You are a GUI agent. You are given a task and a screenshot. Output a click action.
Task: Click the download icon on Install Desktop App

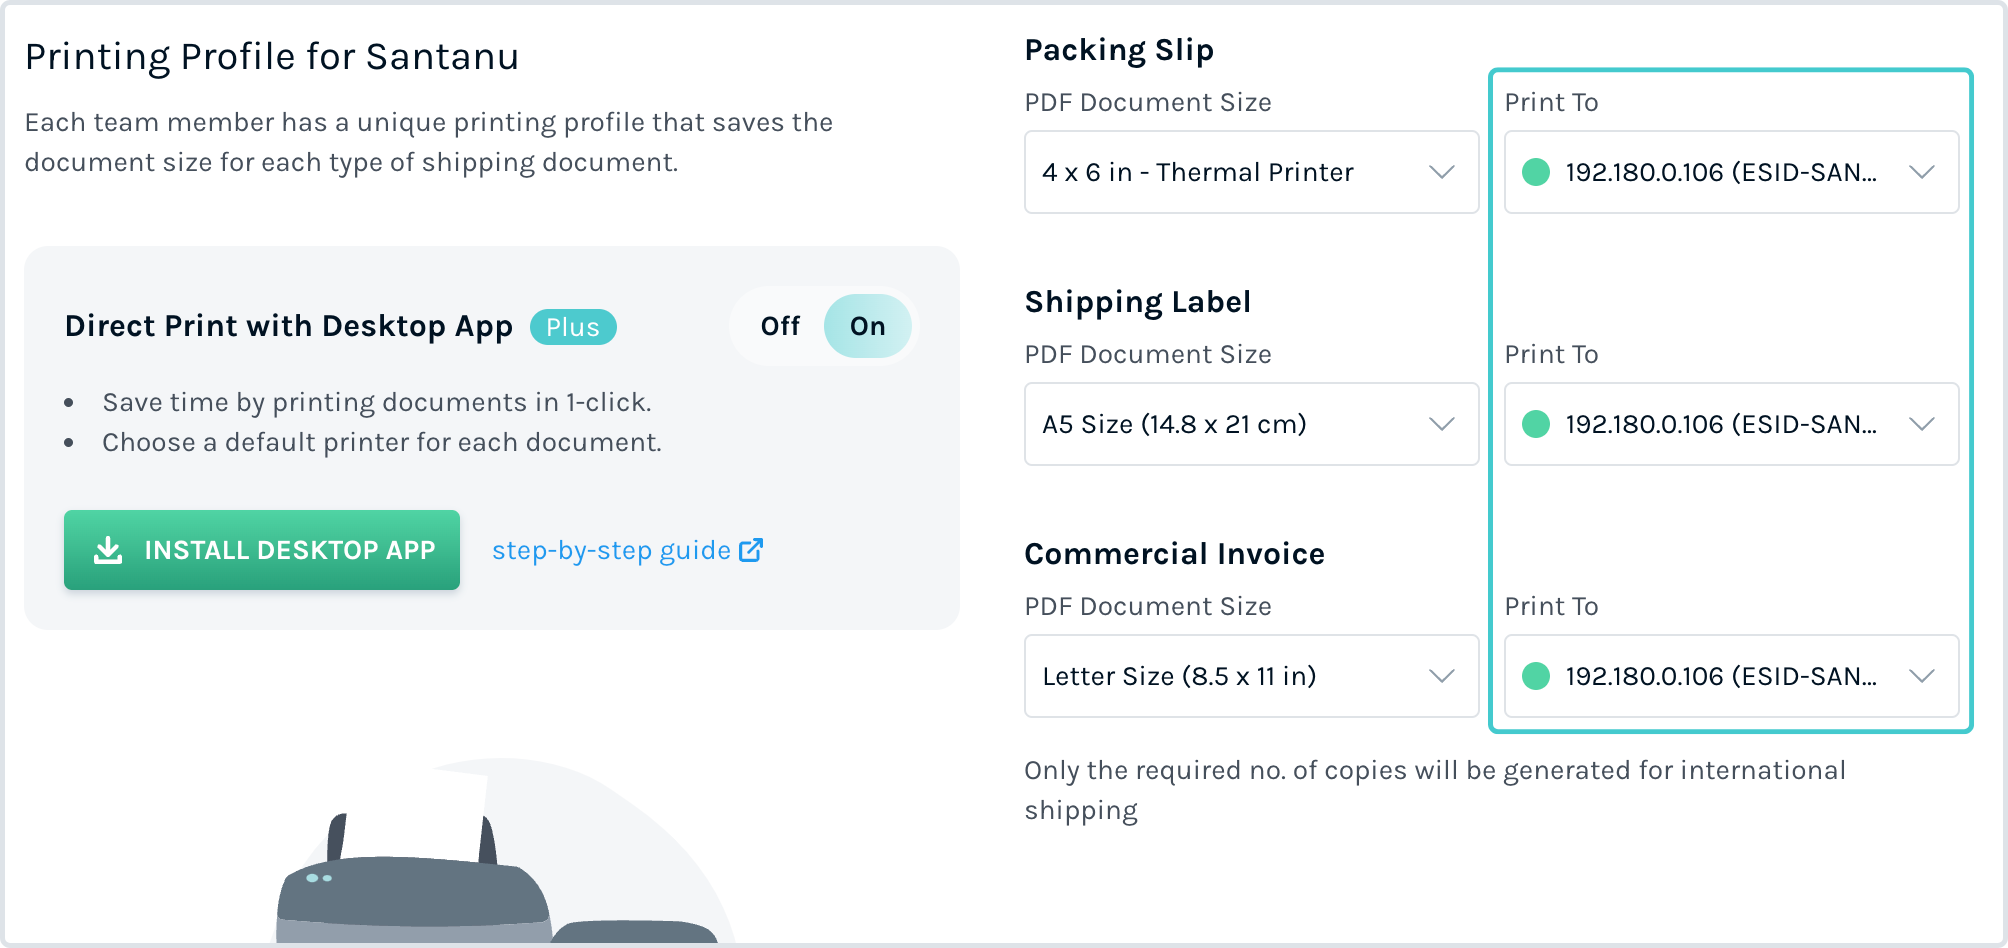pyautogui.click(x=108, y=550)
